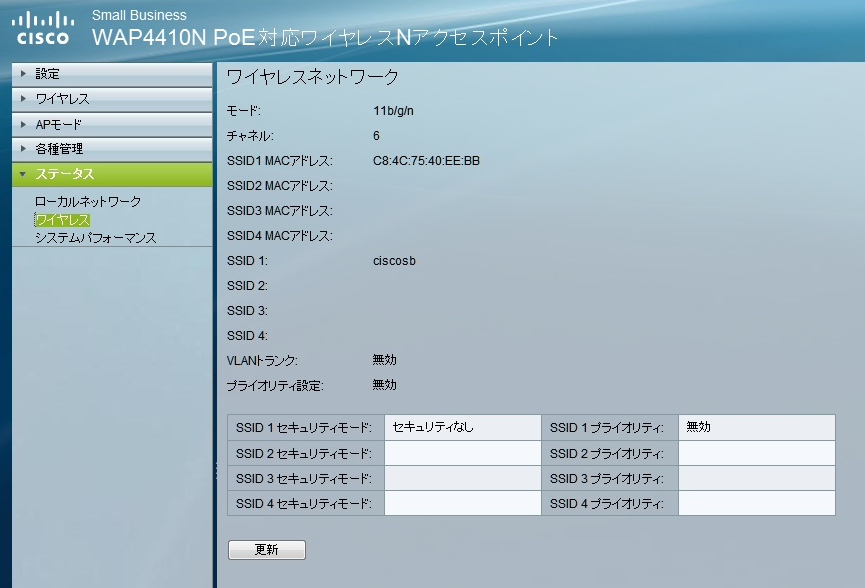The height and width of the screenshot is (588, 865).
Task: Select SSID 1 value ciscosb
Action: pyautogui.click(x=394, y=261)
